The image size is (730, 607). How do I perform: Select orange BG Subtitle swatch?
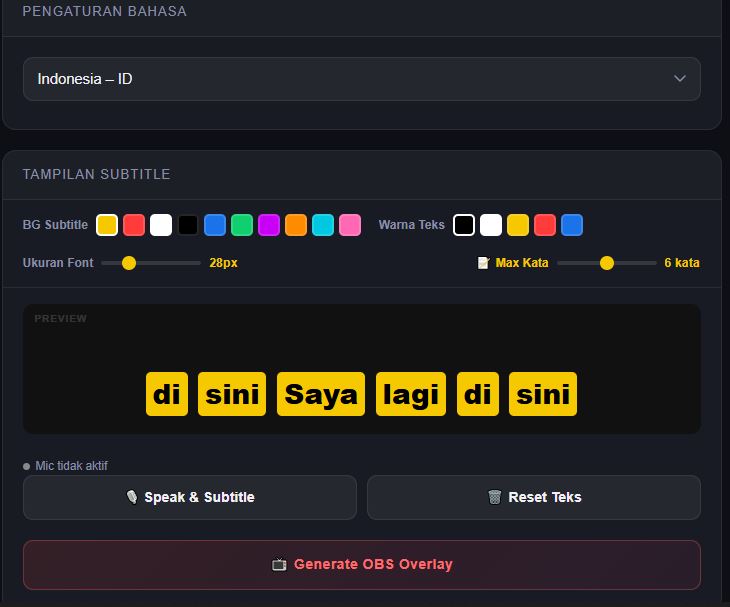click(x=296, y=225)
